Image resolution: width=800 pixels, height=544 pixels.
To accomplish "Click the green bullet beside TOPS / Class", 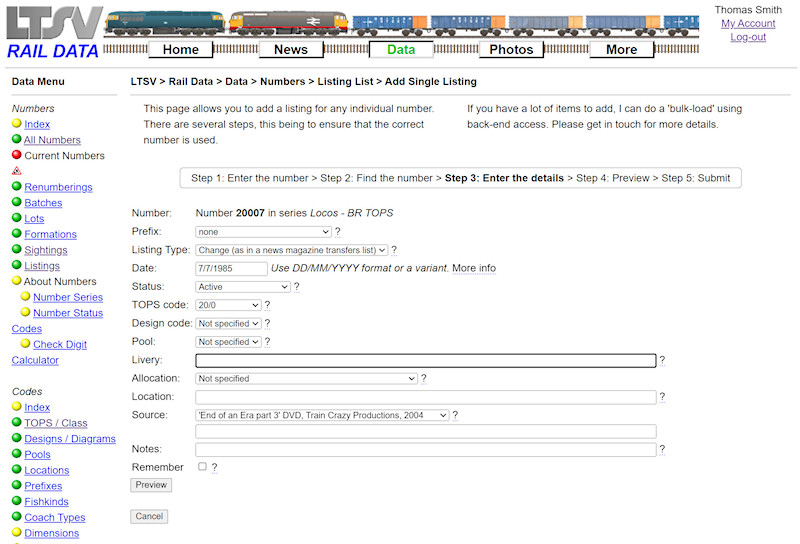I will [x=17, y=422].
